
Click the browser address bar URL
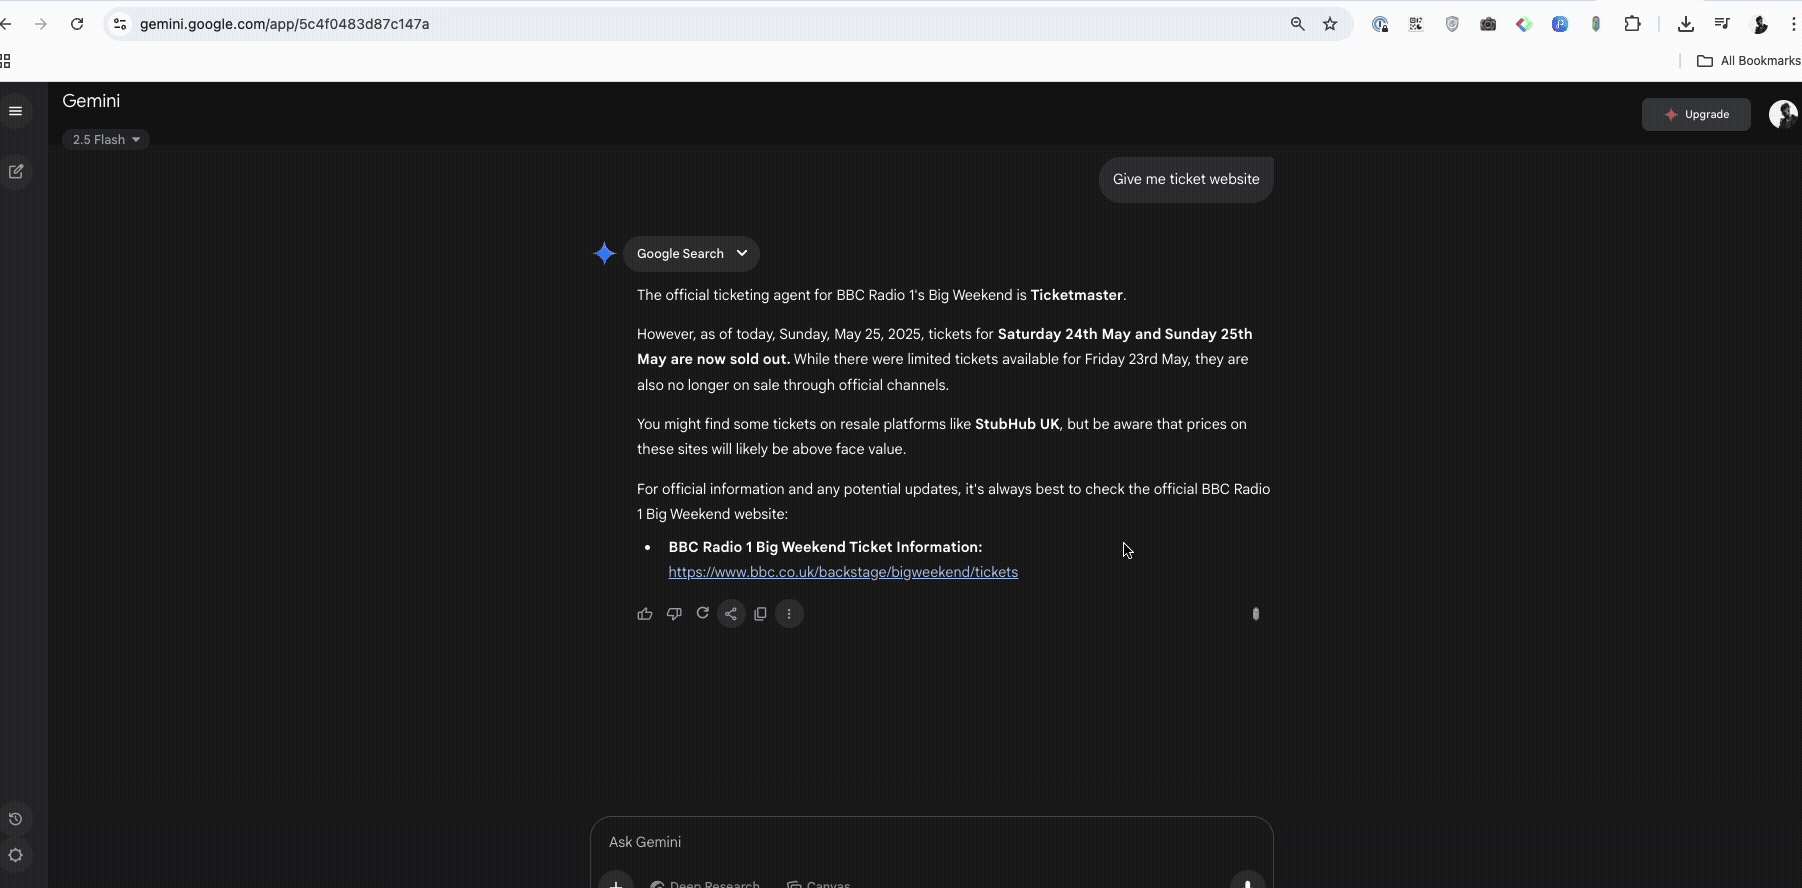click(x=285, y=24)
